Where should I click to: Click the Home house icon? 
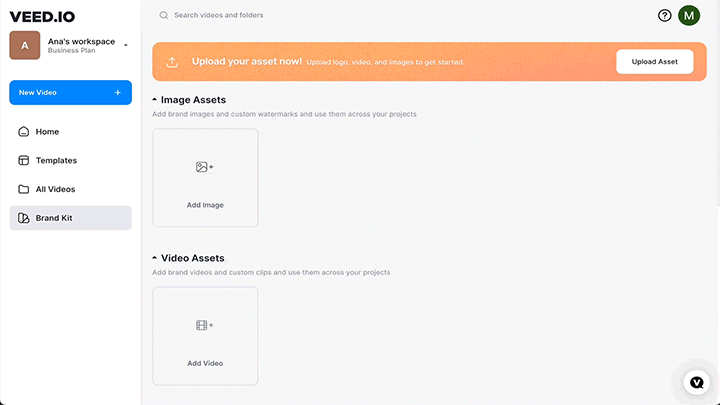(x=23, y=132)
